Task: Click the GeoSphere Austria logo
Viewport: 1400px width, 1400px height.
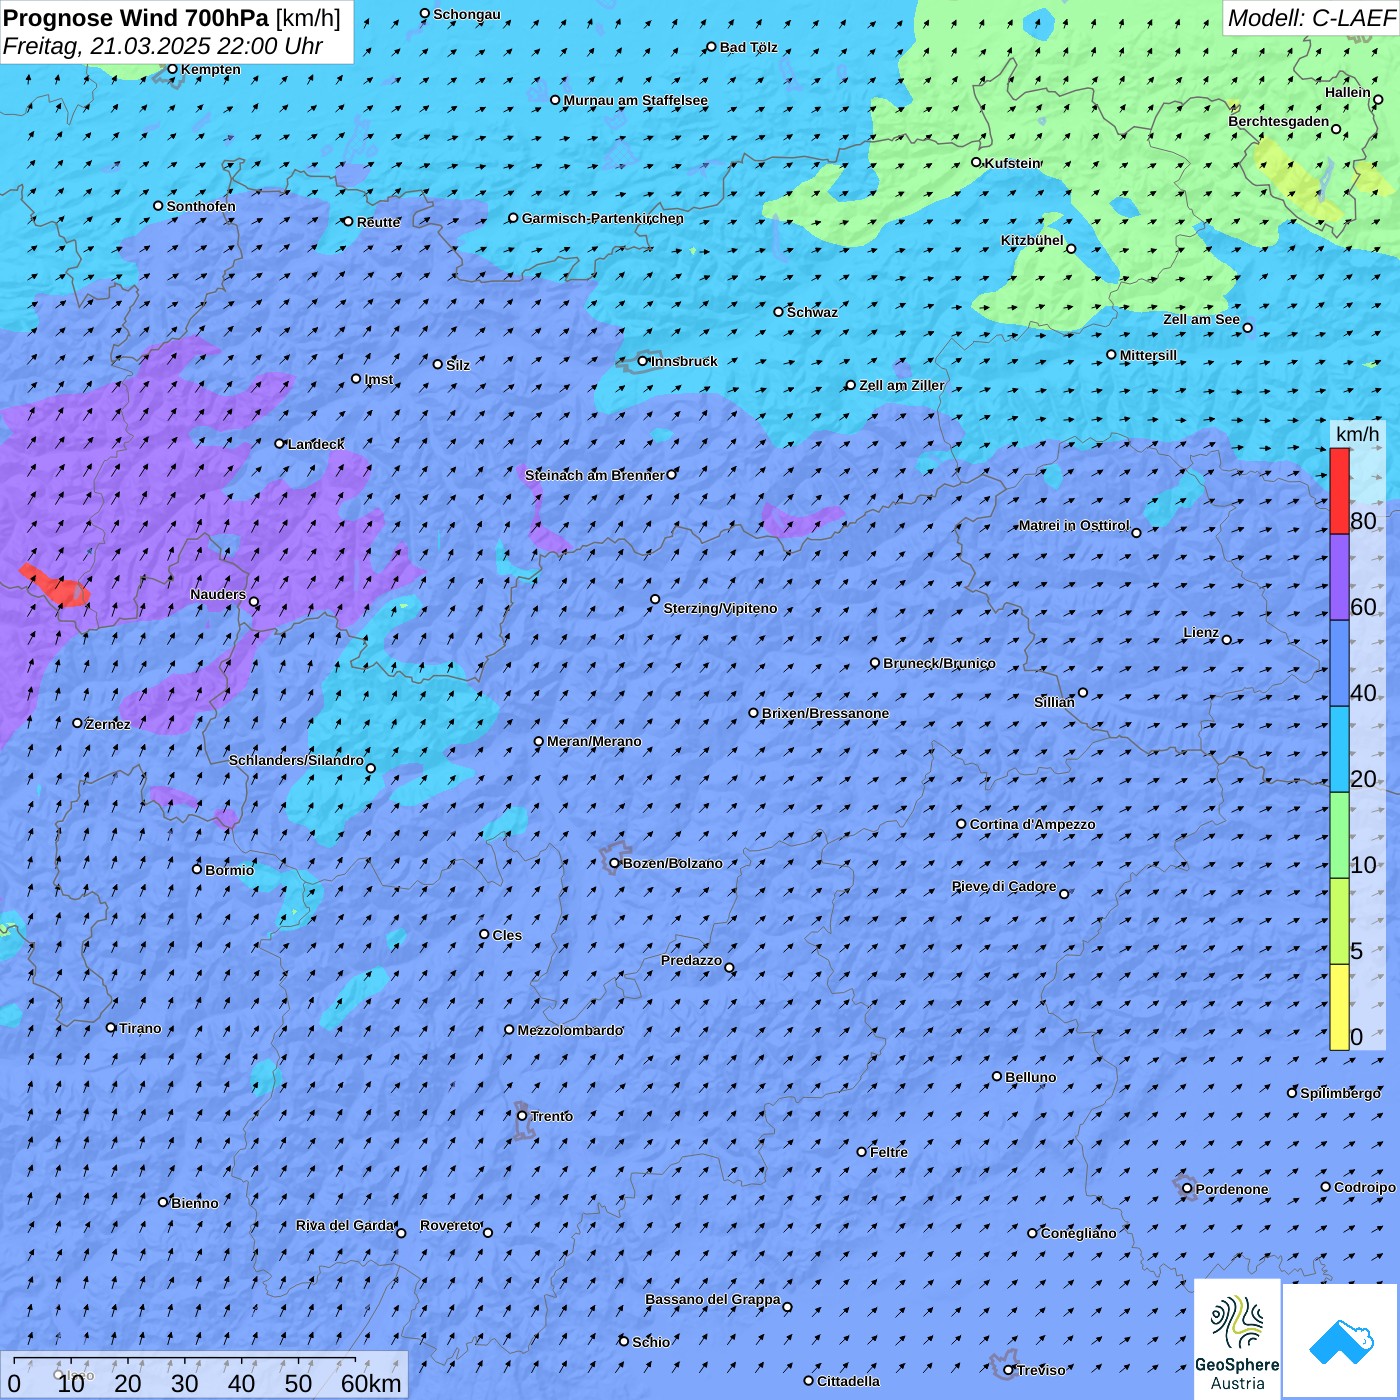Action: coord(1237,1338)
